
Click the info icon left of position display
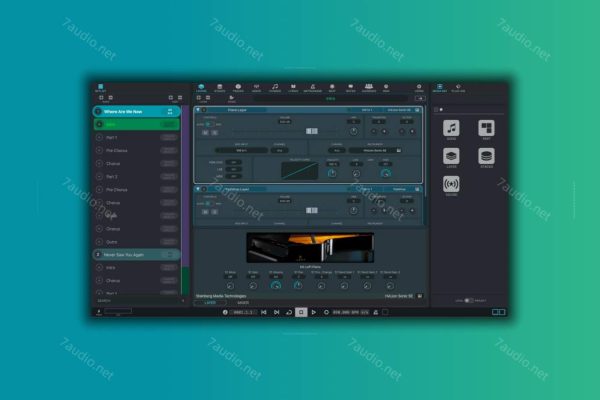click(225, 312)
